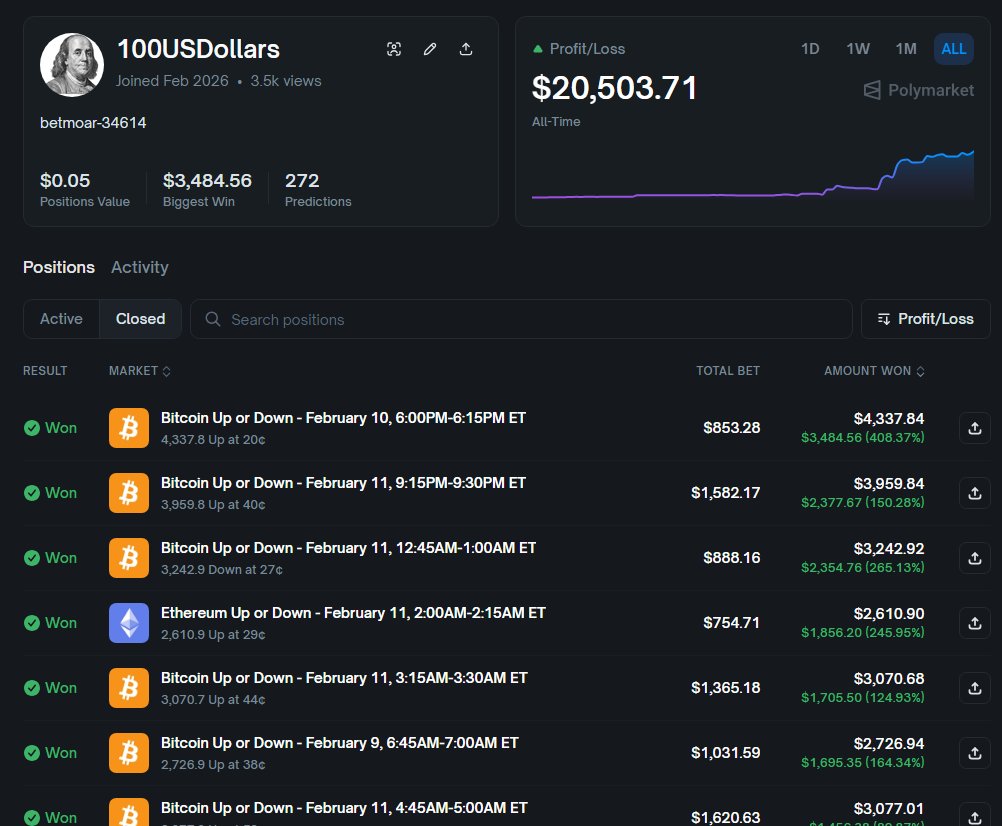Image resolution: width=1002 pixels, height=826 pixels.
Task: Switch to the Positions tab
Action: point(59,267)
